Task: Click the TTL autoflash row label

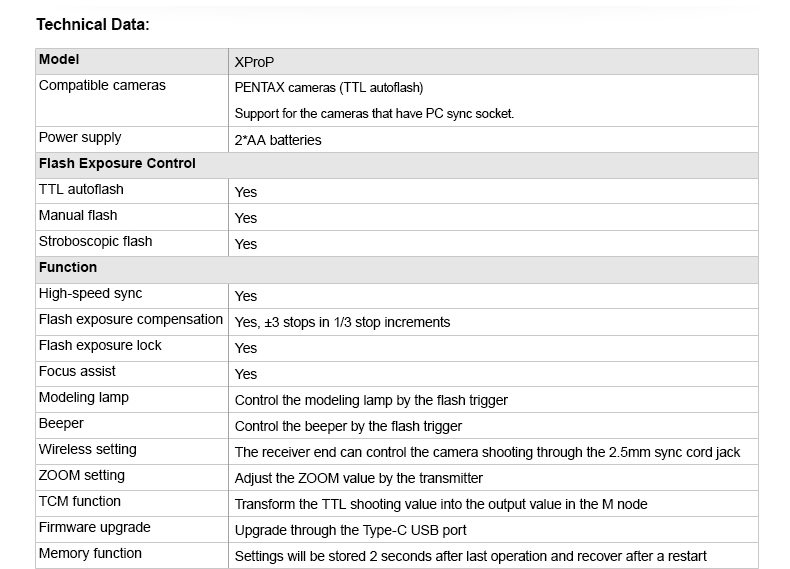Action: (x=81, y=190)
